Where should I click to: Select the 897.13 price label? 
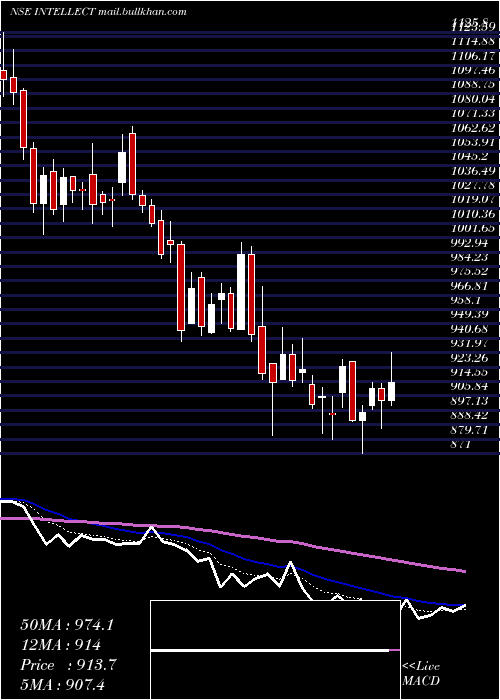click(469, 401)
